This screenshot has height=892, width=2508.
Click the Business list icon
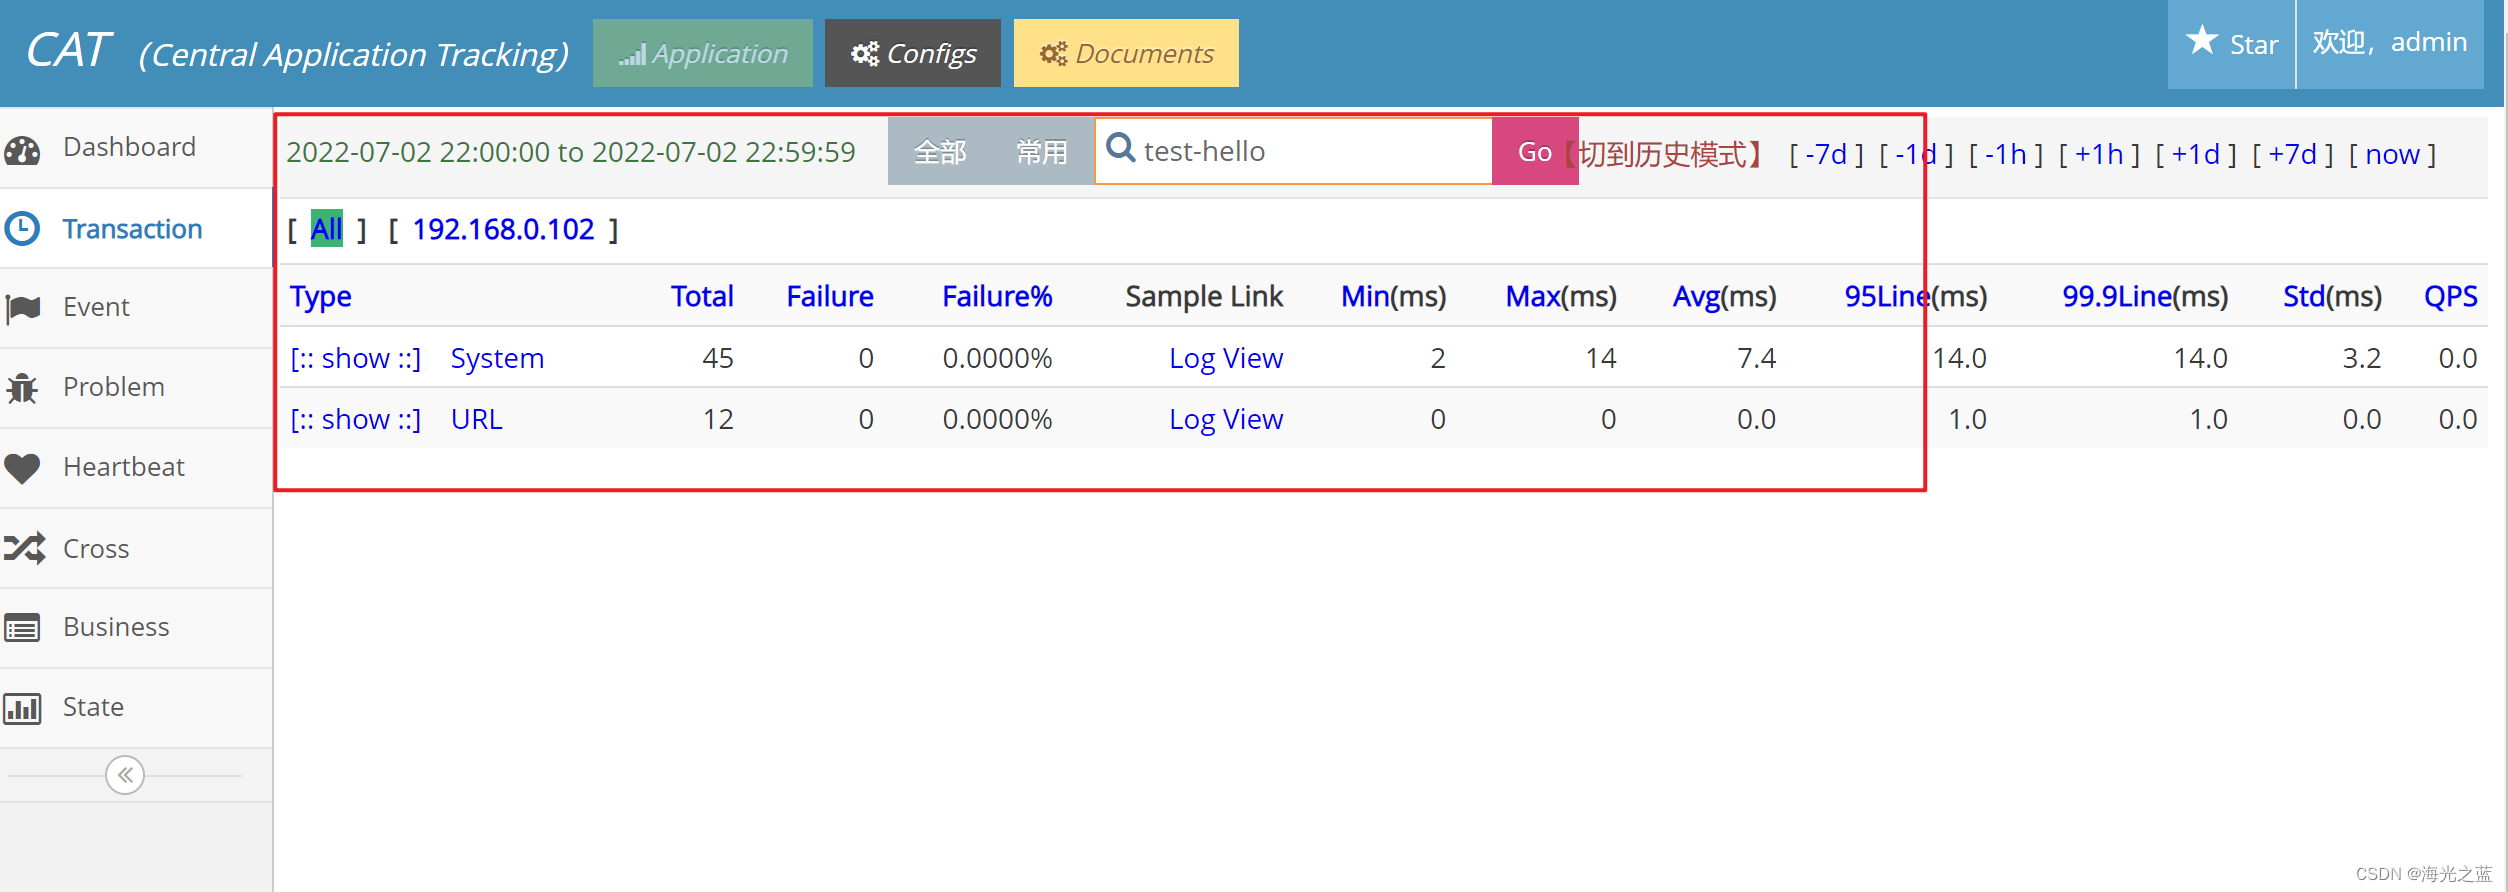click(x=22, y=628)
